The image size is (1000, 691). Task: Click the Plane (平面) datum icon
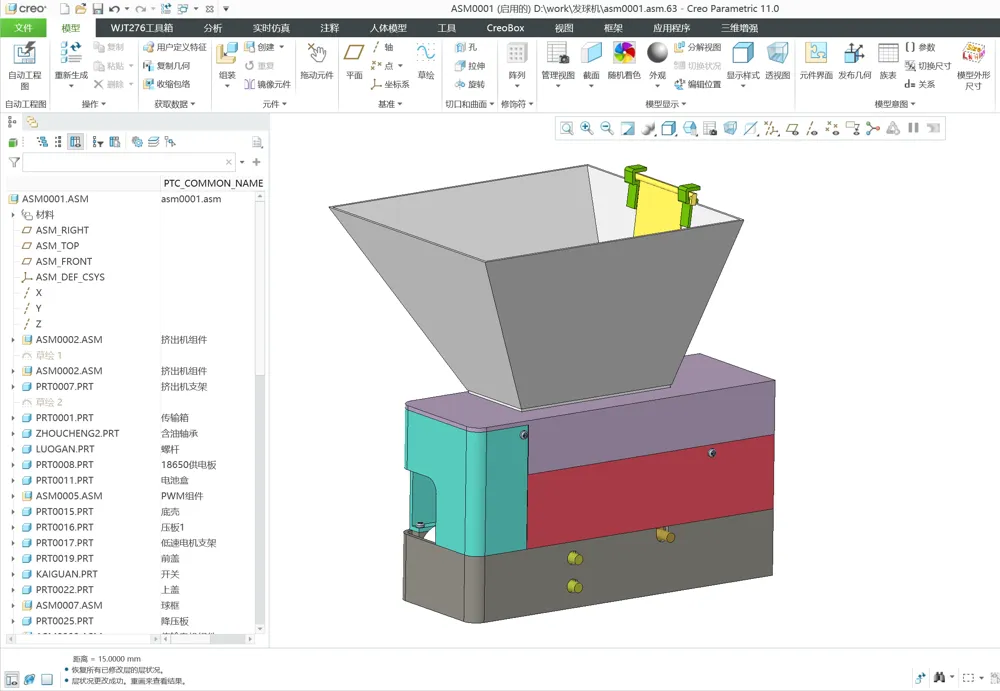[354, 53]
